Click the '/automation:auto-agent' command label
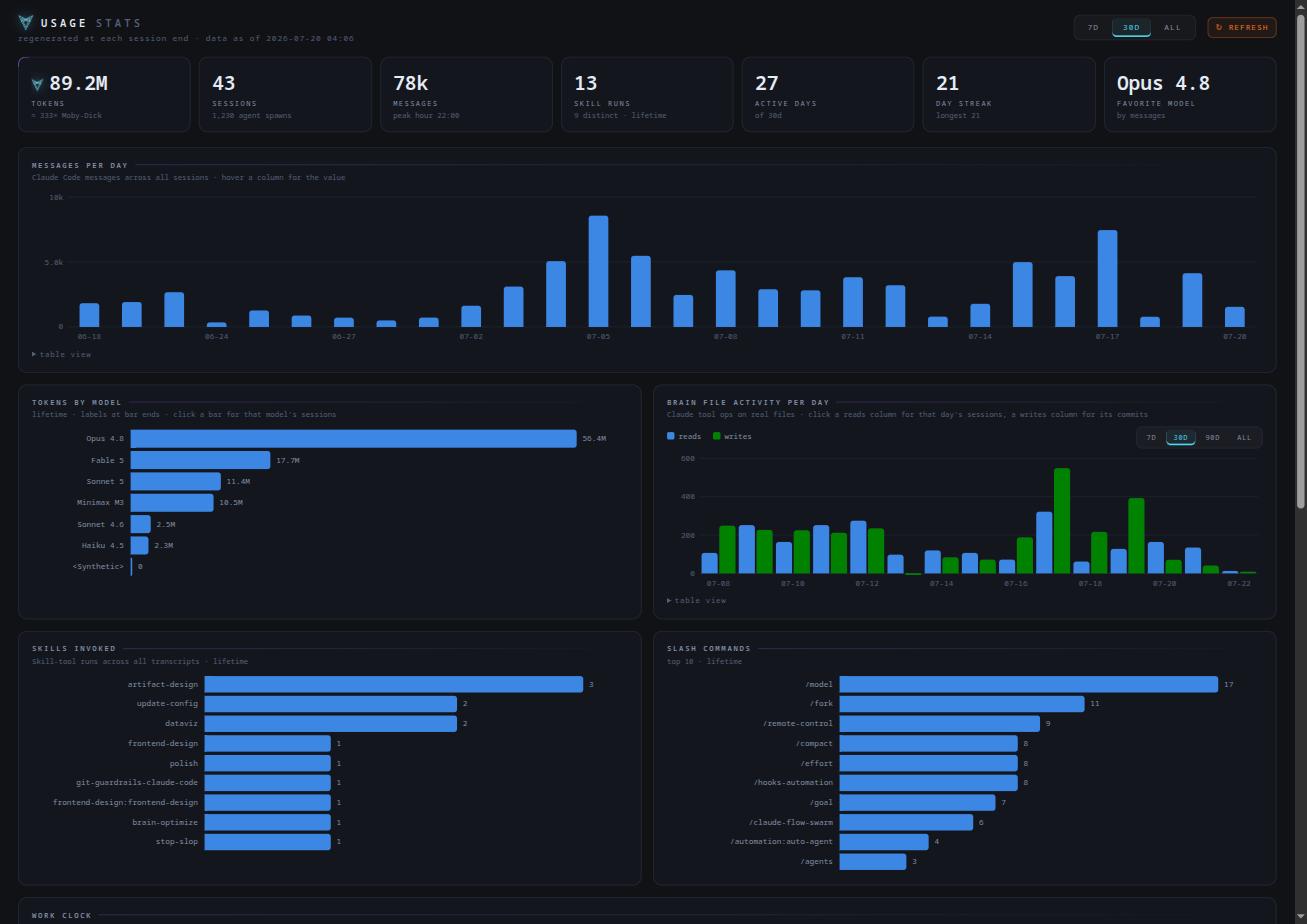 pyautogui.click(x=781, y=841)
